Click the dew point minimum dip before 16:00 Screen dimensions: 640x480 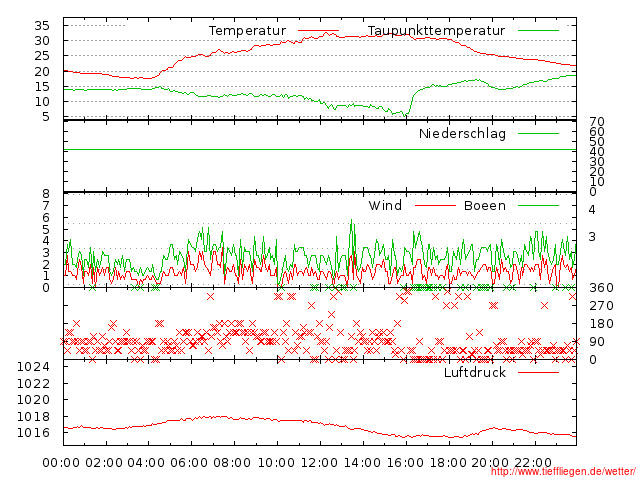(405, 116)
